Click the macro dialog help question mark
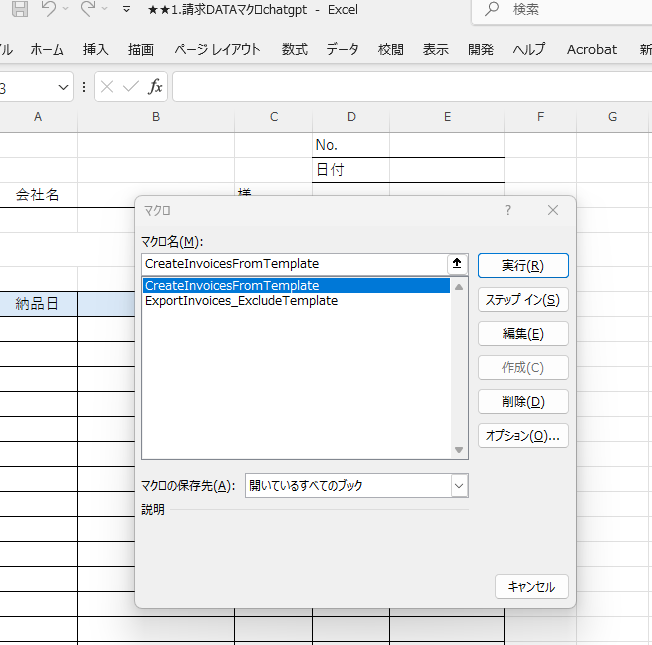The height and width of the screenshot is (645, 652). click(x=508, y=210)
